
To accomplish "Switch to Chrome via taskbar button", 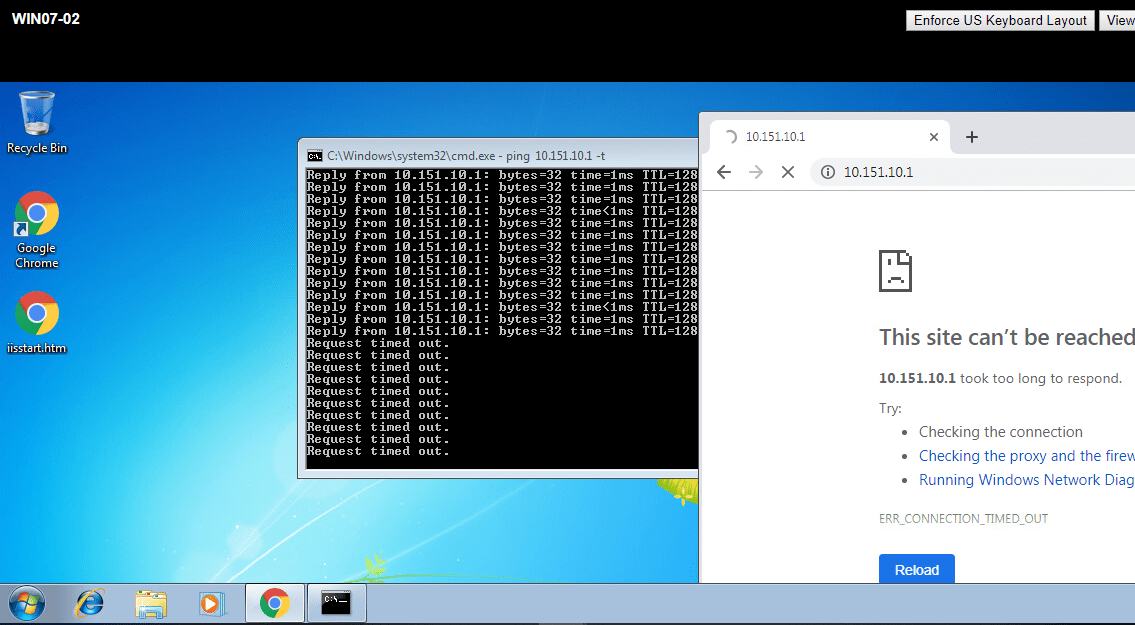I will pyautogui.click(x=274, y=603).
